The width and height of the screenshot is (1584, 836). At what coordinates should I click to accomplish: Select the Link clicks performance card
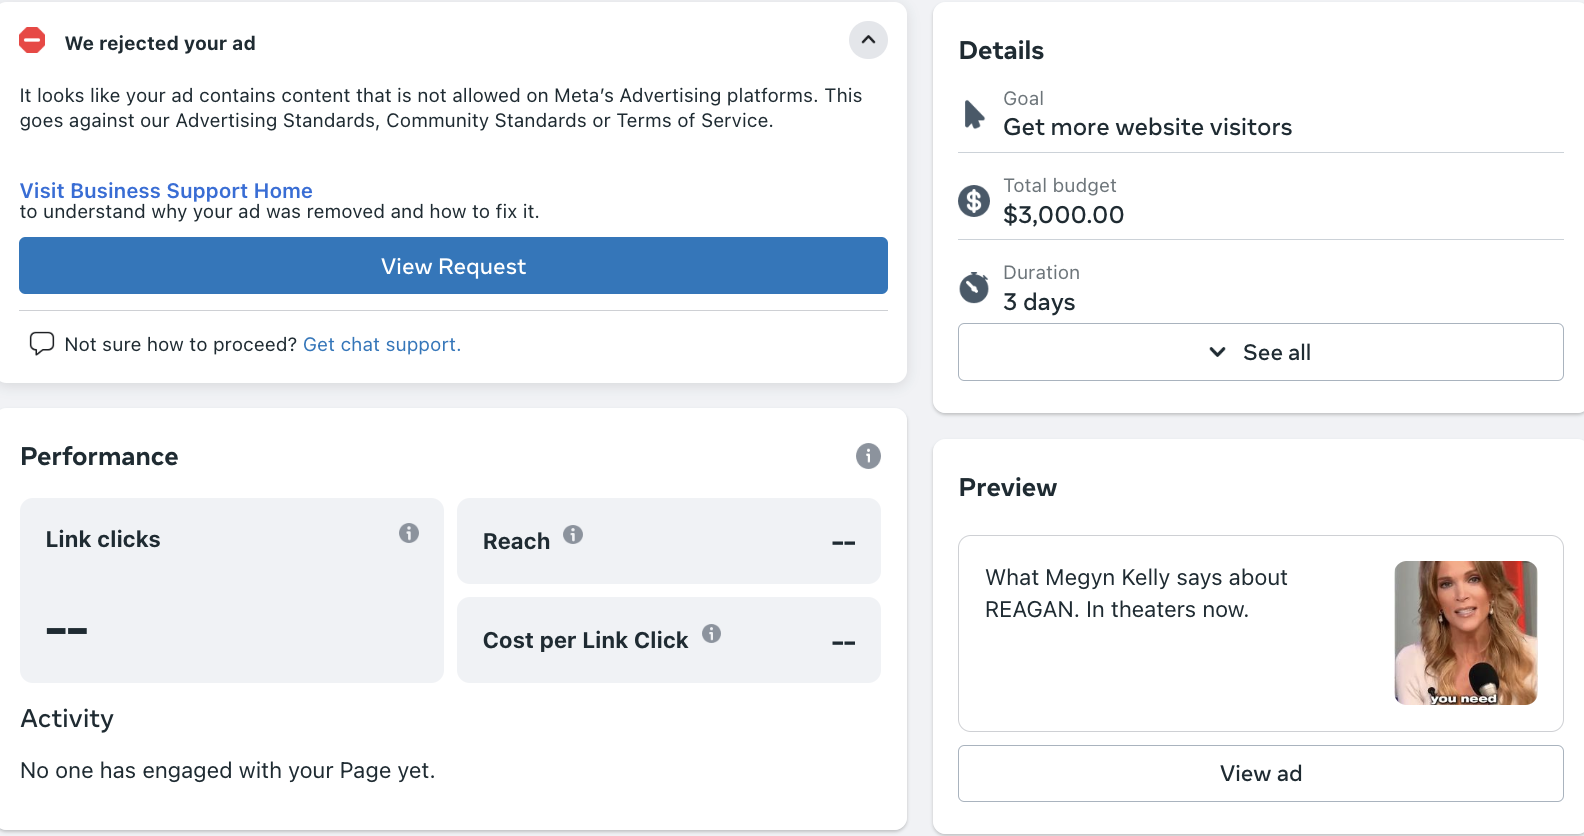point(231,590)
